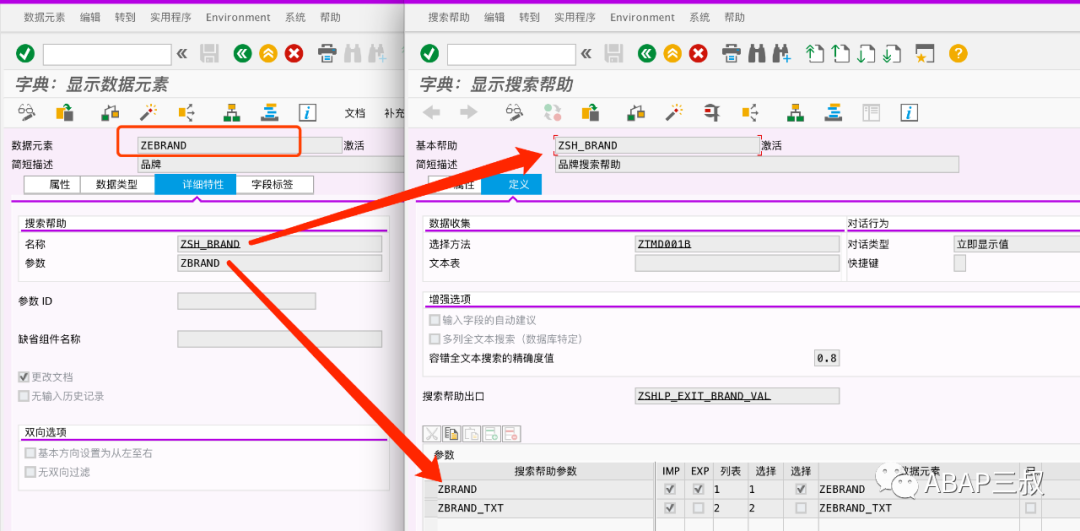
Task: Click Activate wand icon in data element window
Action: tap(148, 112)
